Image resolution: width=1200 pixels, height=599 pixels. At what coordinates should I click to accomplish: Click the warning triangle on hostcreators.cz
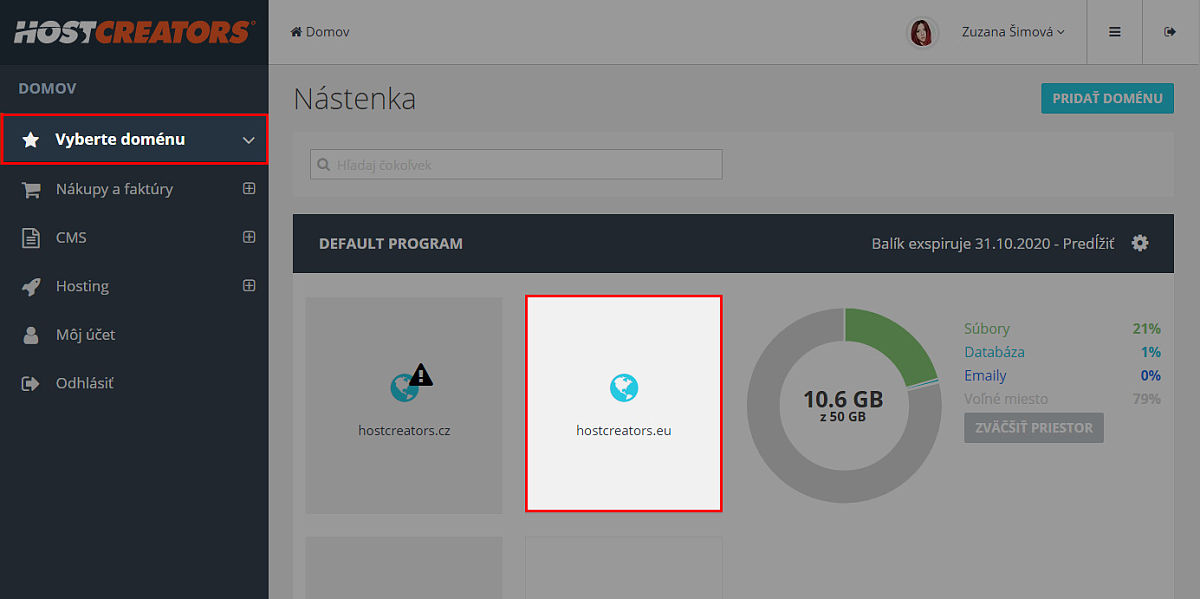[422, 375]
